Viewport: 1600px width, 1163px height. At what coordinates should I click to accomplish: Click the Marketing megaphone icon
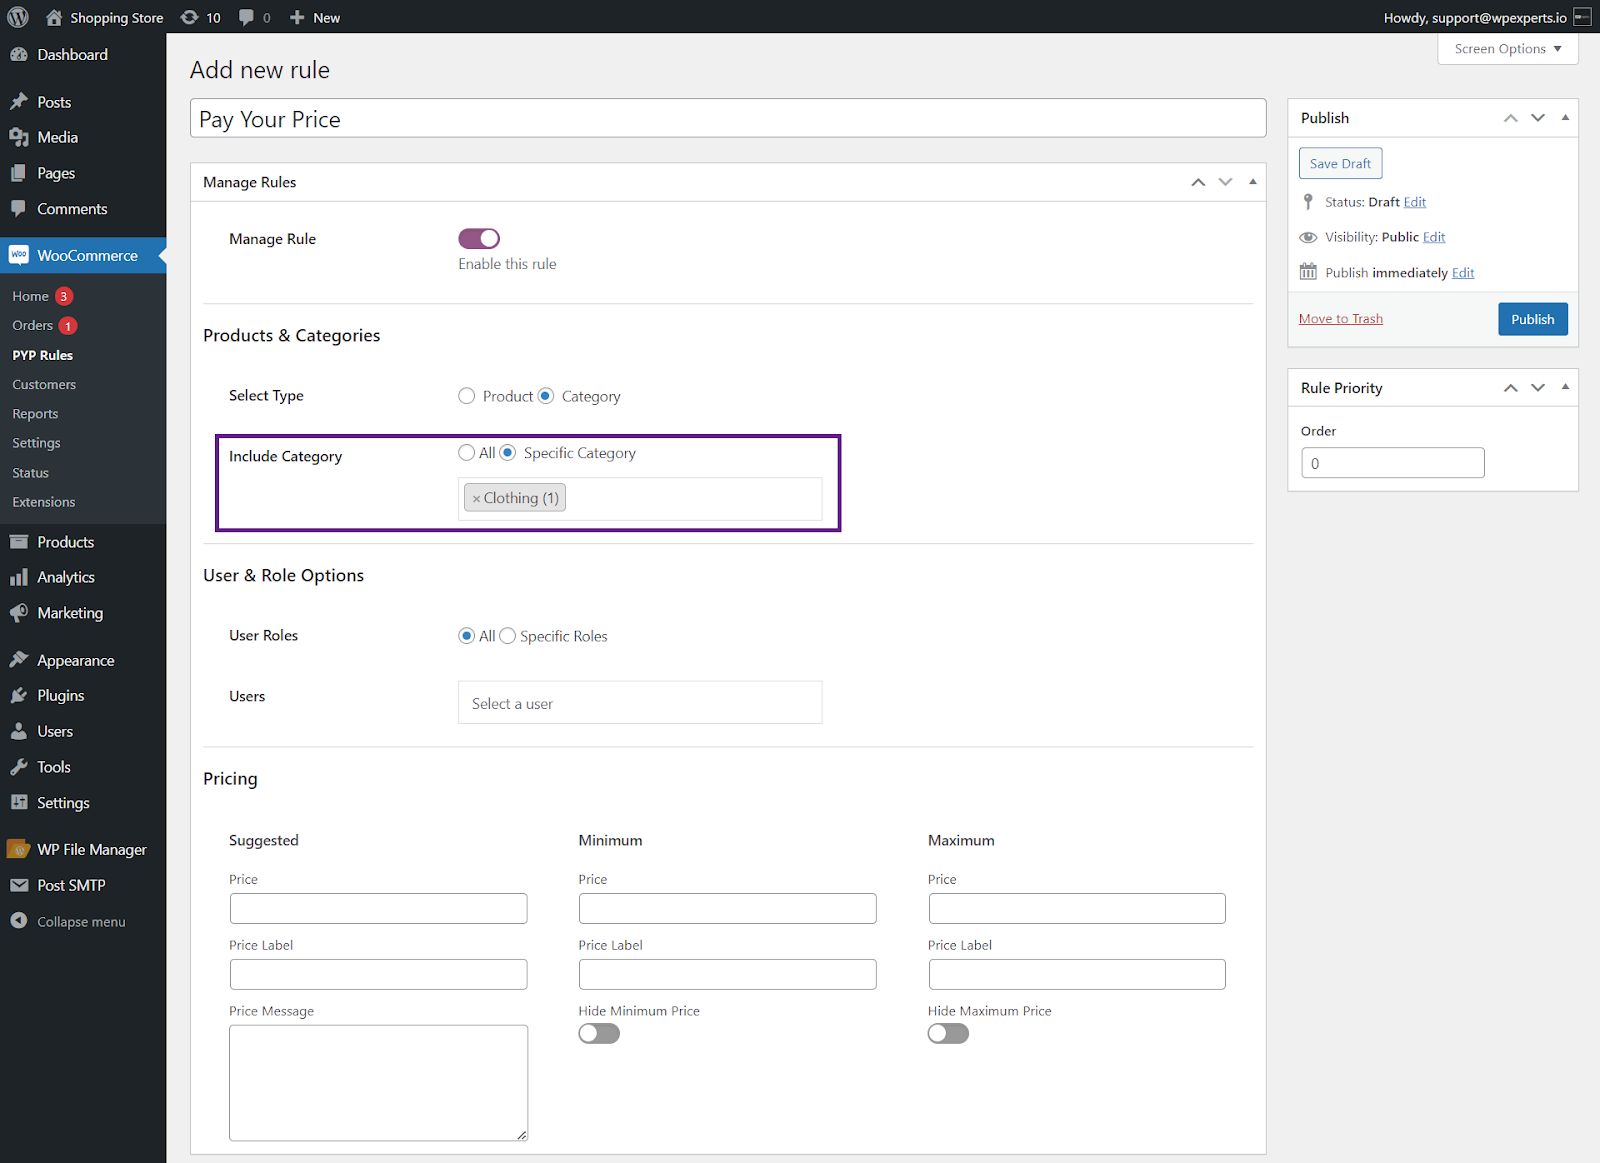click(x=19, y=613)
